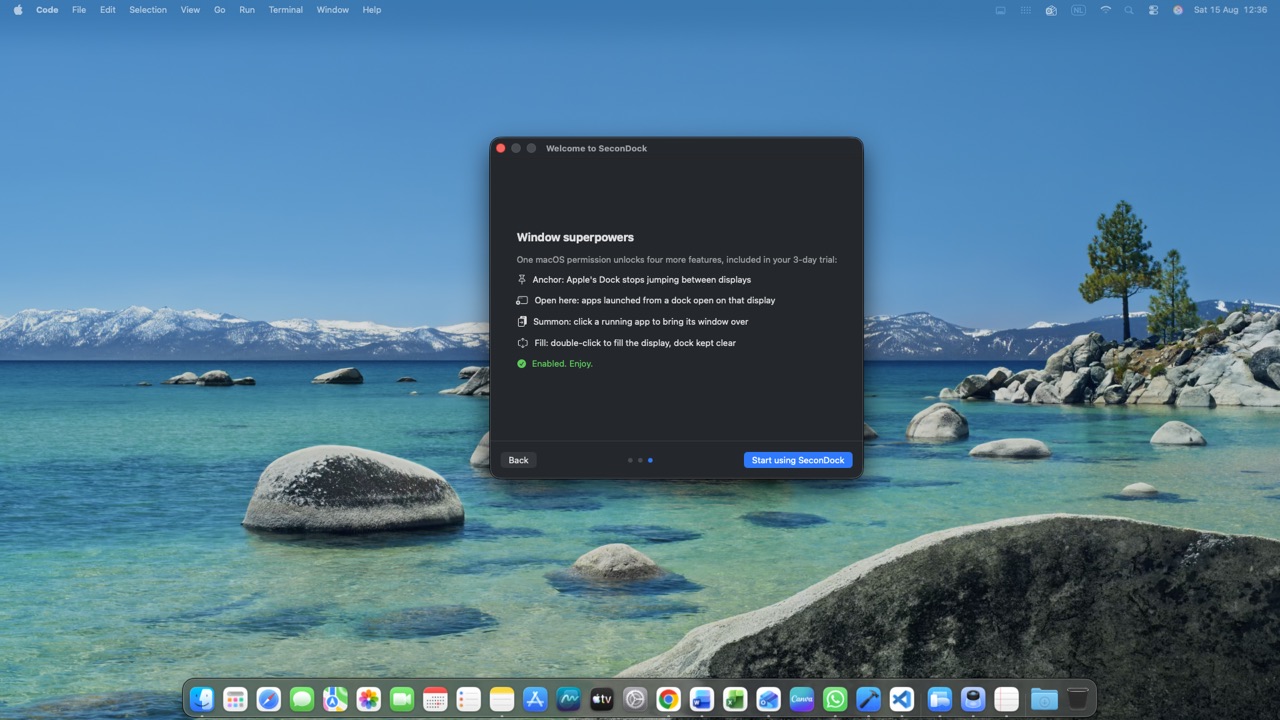Image resolution: width=1280 pixels, height=720 pixels.
Task: Click the 'Enabled. Enjoy.' status text
Action: (x=562, y=364)
